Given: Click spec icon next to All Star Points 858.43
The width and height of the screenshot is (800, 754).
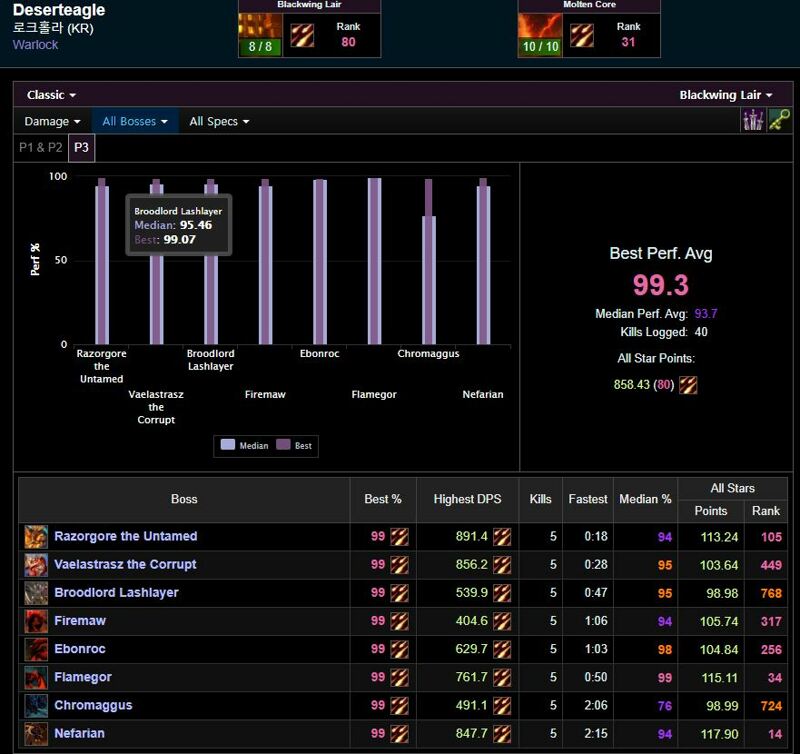Looking at the screenshot, I should tap(688, 385).
